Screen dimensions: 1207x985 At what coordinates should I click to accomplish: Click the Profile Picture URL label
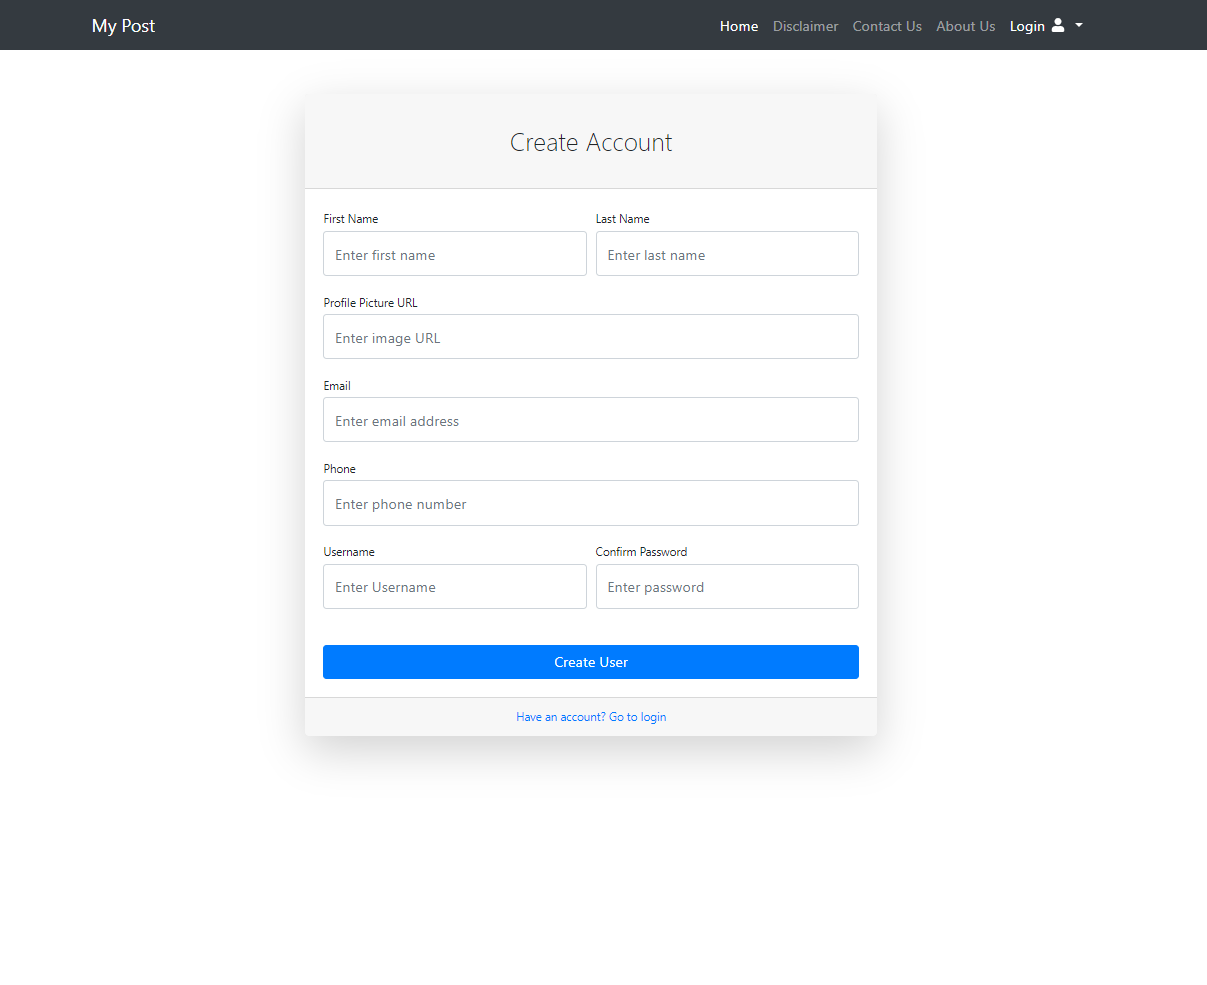370,303
